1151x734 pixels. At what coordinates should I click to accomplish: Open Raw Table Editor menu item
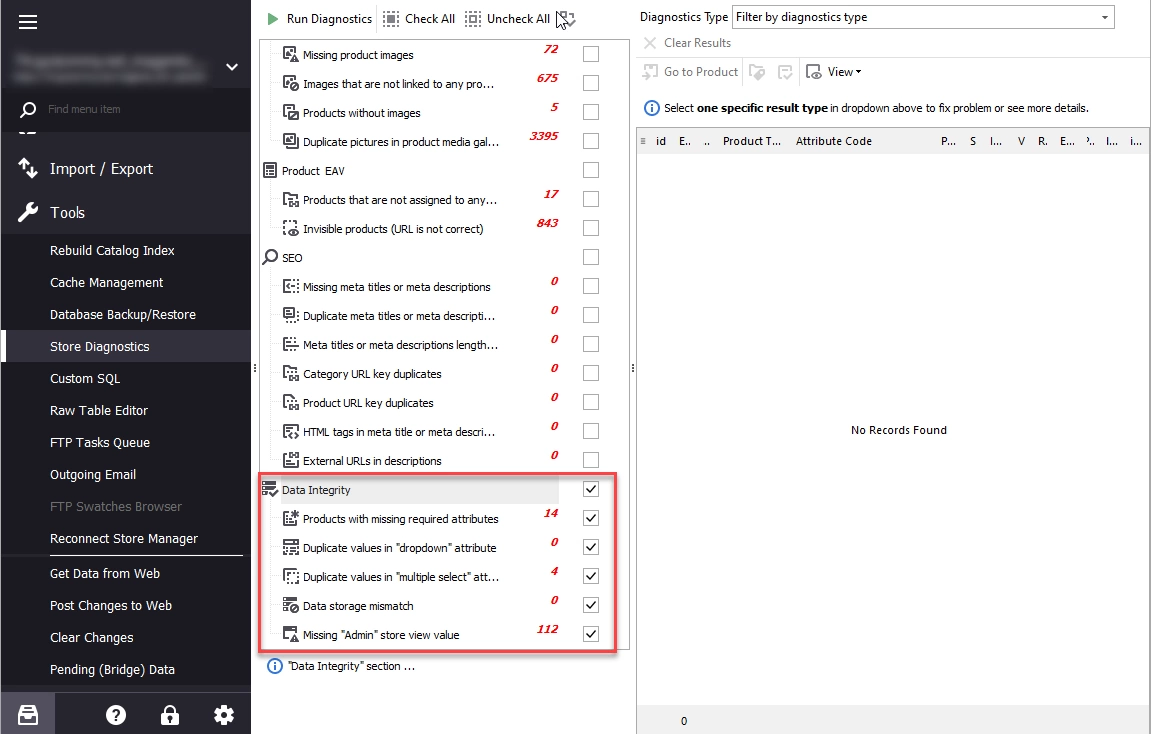[x=99, y=410]
